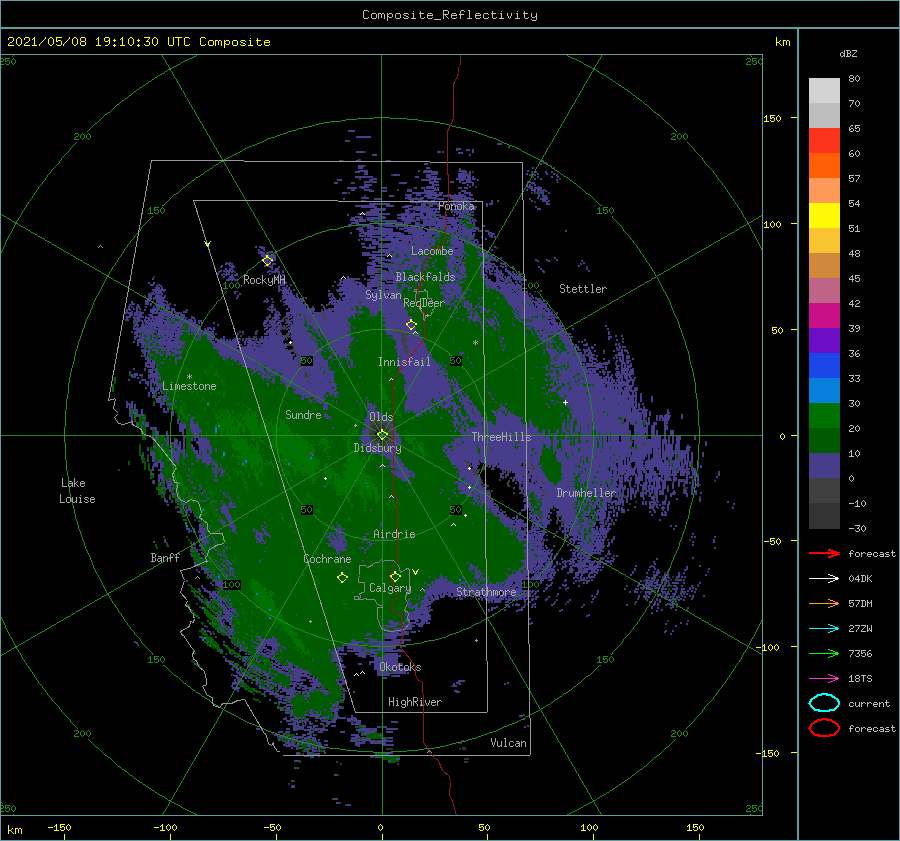Click the Lake Louise label
This screenshot has height=841, width=900.
tap(77, 491)
